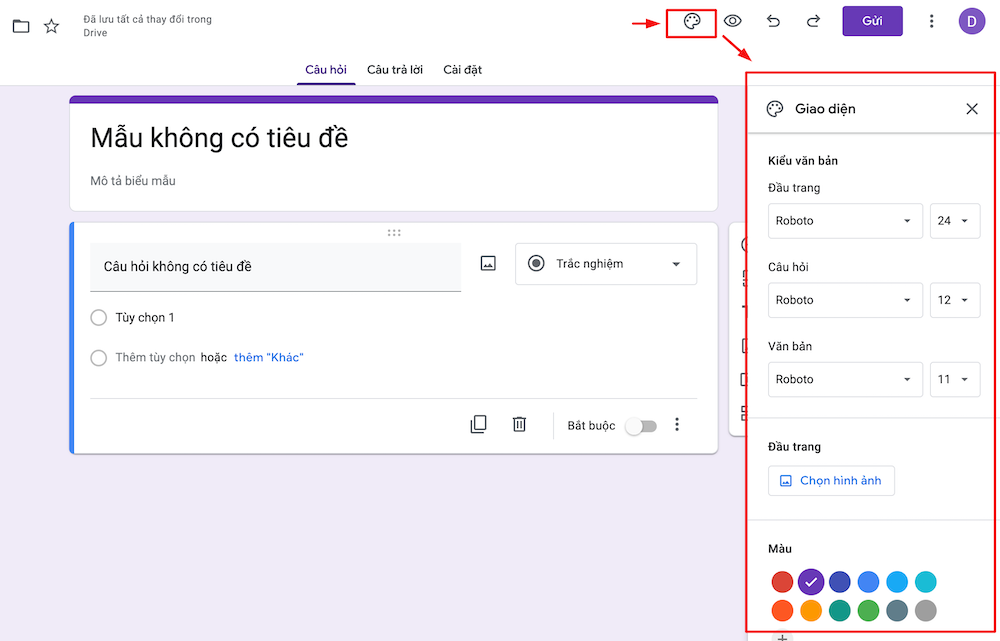This screenshot has width=1000, height=641.
Task: Open the question type Trắc nghiệm dropdown
Action: (605, 263)
